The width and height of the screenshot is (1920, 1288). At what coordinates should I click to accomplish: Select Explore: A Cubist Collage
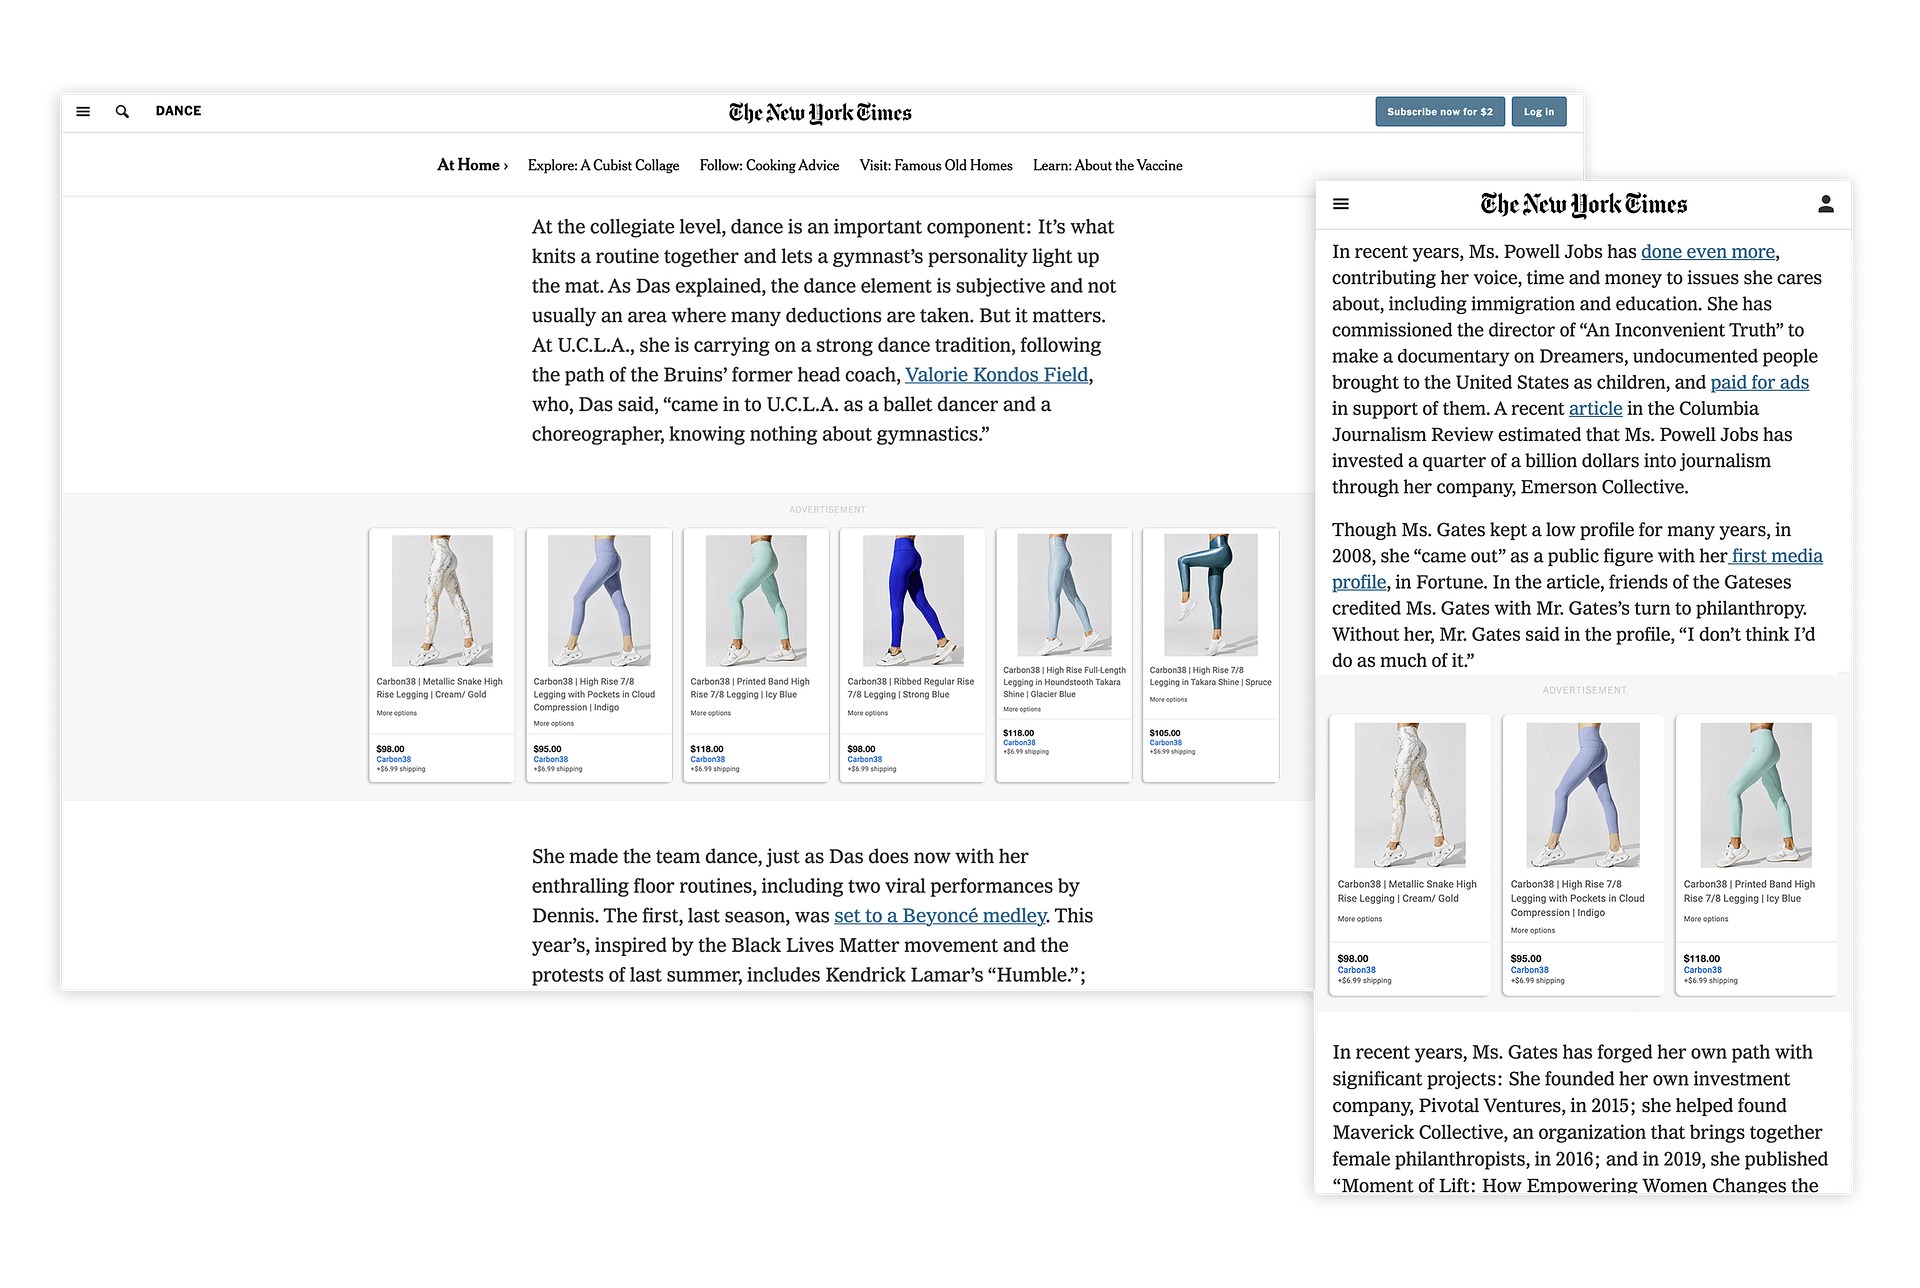point(603,166)
